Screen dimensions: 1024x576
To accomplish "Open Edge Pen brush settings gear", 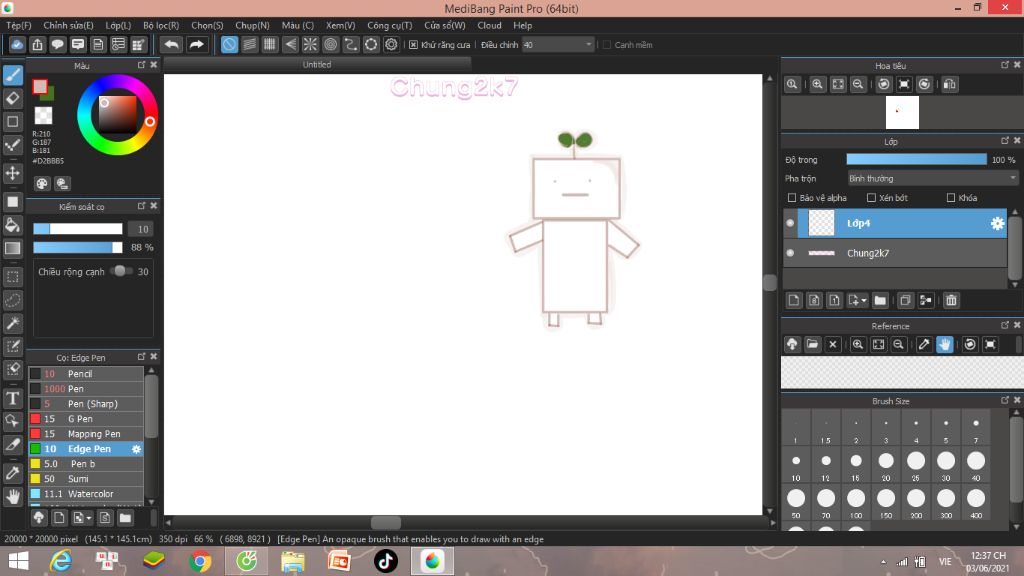I will pos(136,449).
